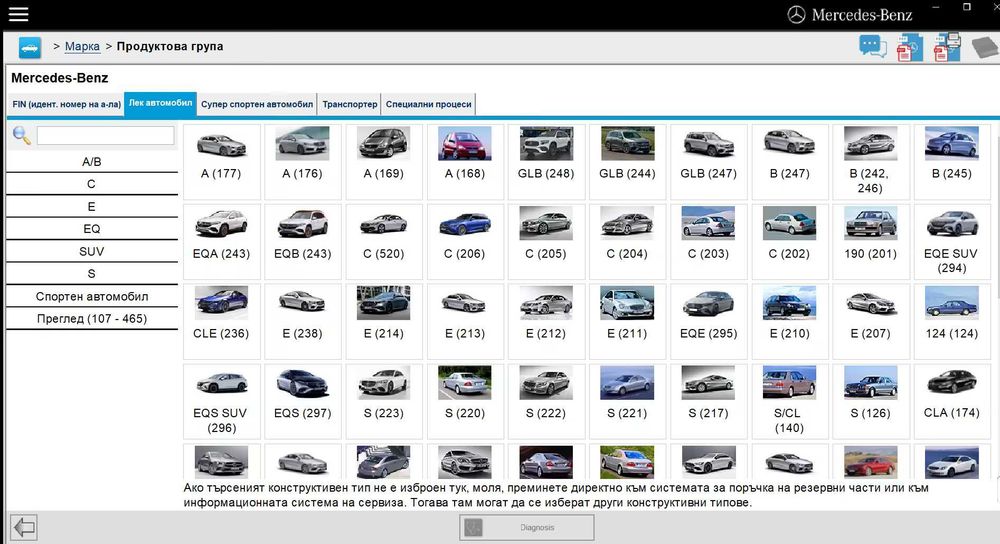Select the E (207) model

[871, 321]
